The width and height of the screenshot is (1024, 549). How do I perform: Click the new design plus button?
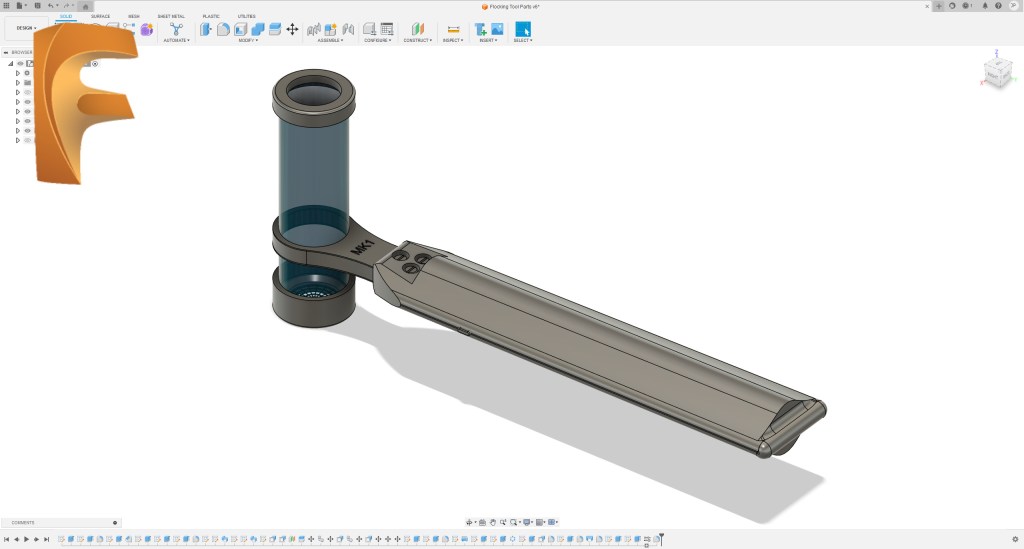938,6
